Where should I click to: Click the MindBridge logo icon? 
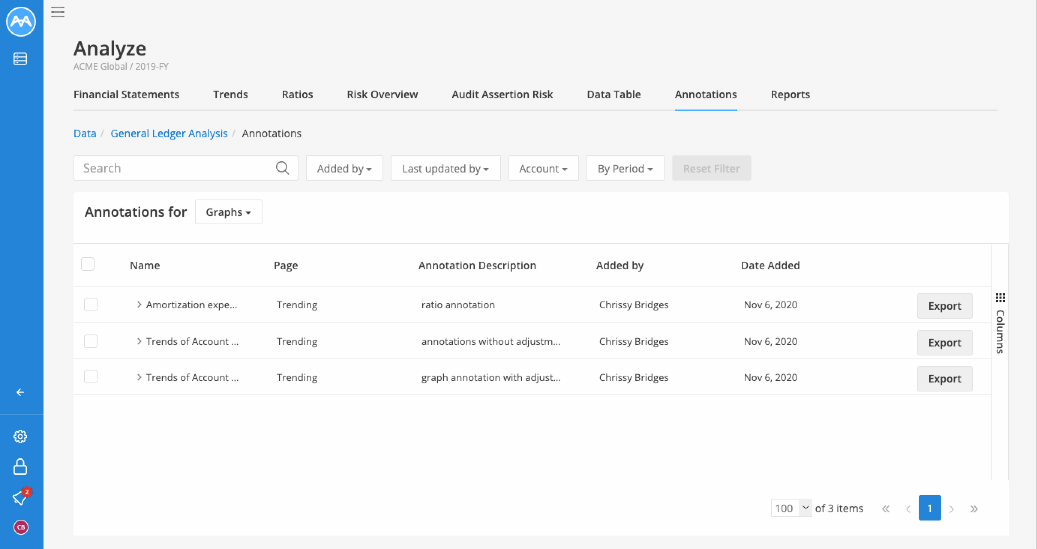click(x=21, y=21)
